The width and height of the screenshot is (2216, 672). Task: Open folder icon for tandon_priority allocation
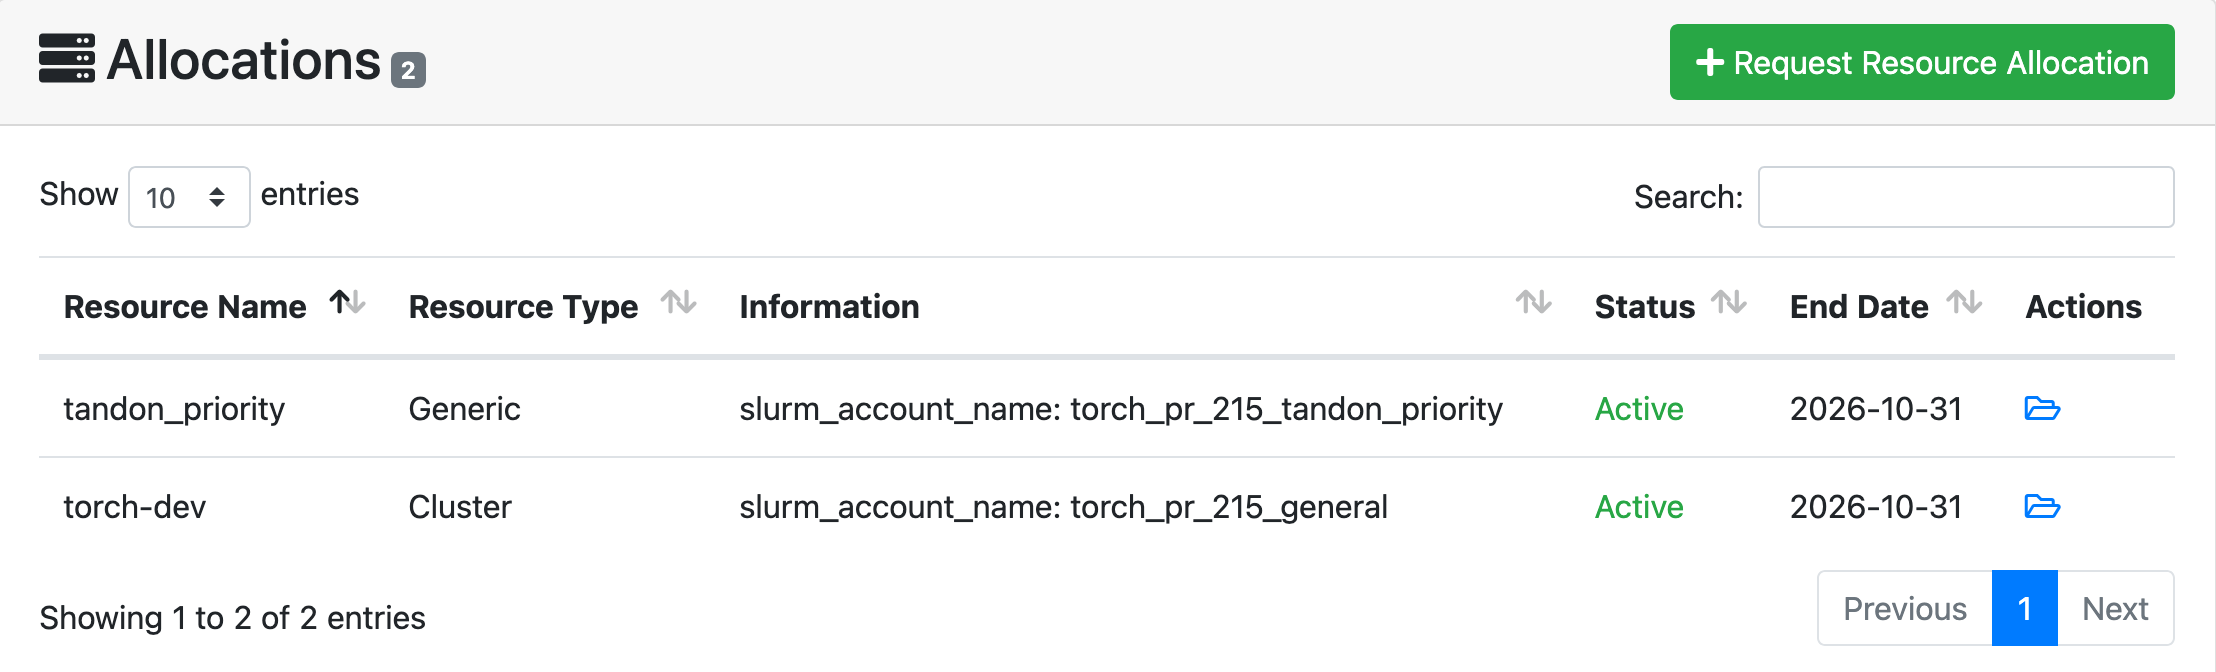2041,409
